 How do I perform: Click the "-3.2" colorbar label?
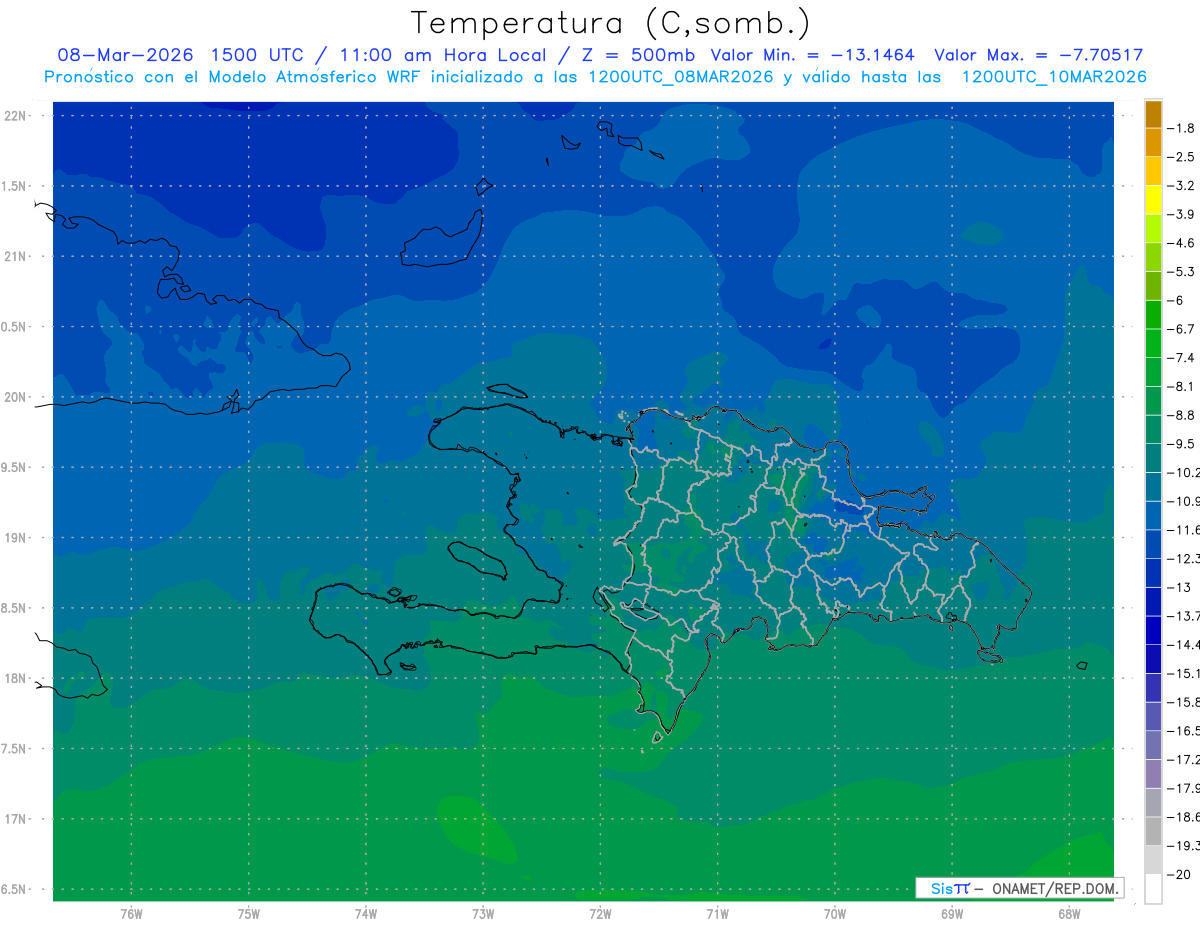point(1182,186)
